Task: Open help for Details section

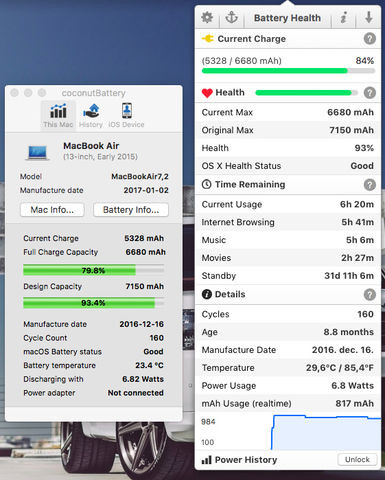Action: (369, 295)
